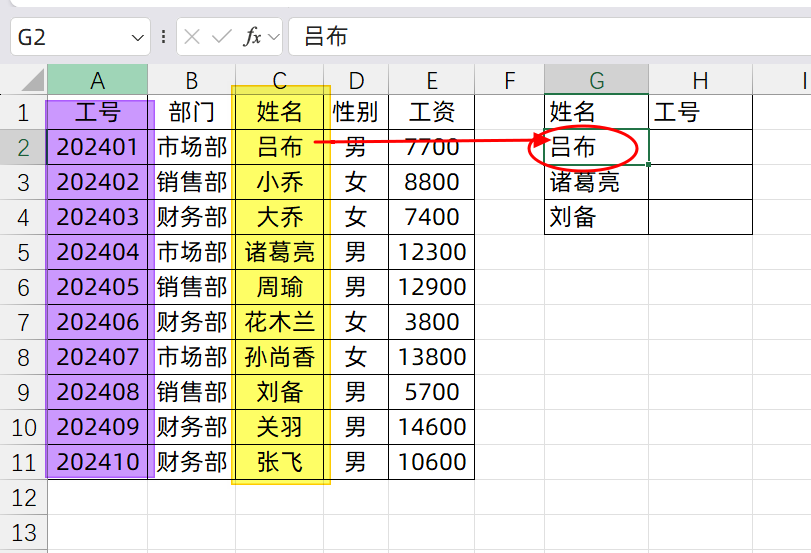This screenshot has height=553, width=811.
Task: Click cell C10 containing 关羽
Action: (279, 427)
